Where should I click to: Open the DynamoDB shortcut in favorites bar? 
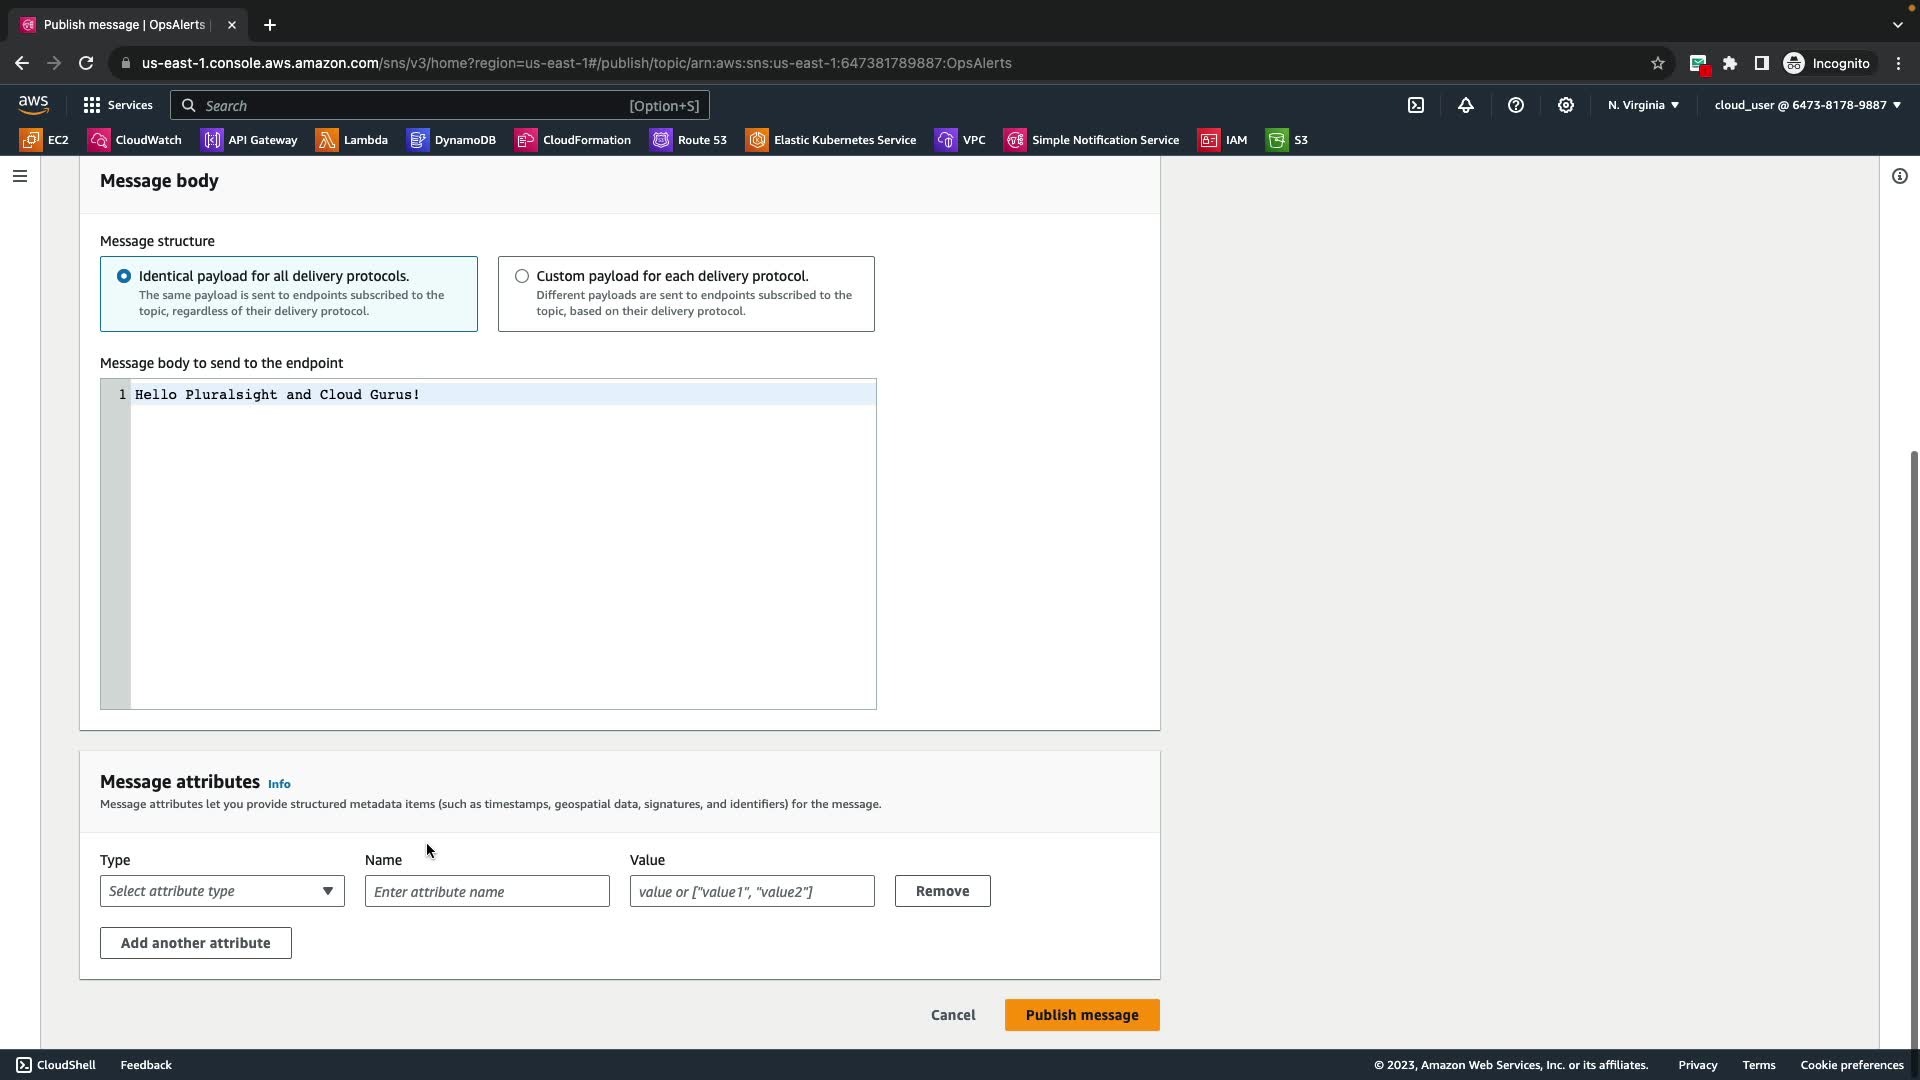pyautogui.click(x=452, y=140)
